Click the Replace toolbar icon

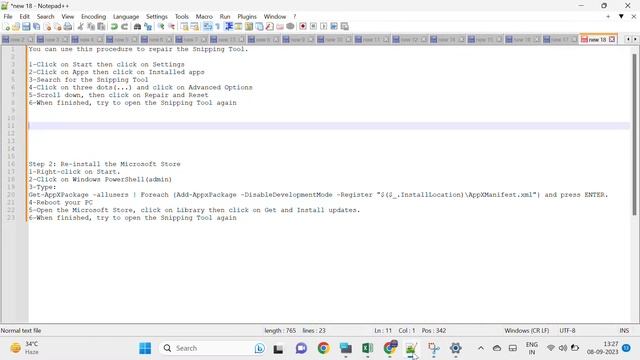[148, 27]
